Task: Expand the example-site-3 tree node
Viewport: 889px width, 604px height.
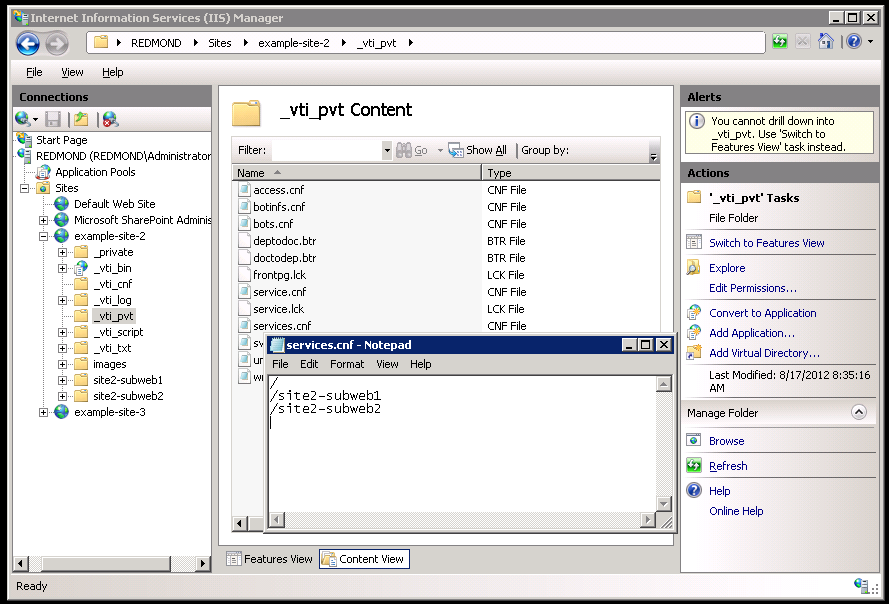Action: [x=44, y=412]
